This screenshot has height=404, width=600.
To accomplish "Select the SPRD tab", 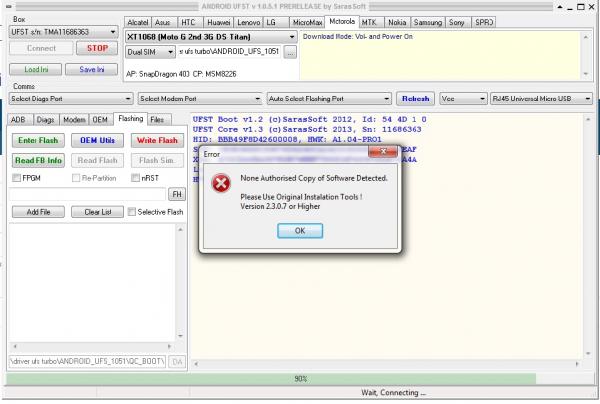I will coord(484,23).
